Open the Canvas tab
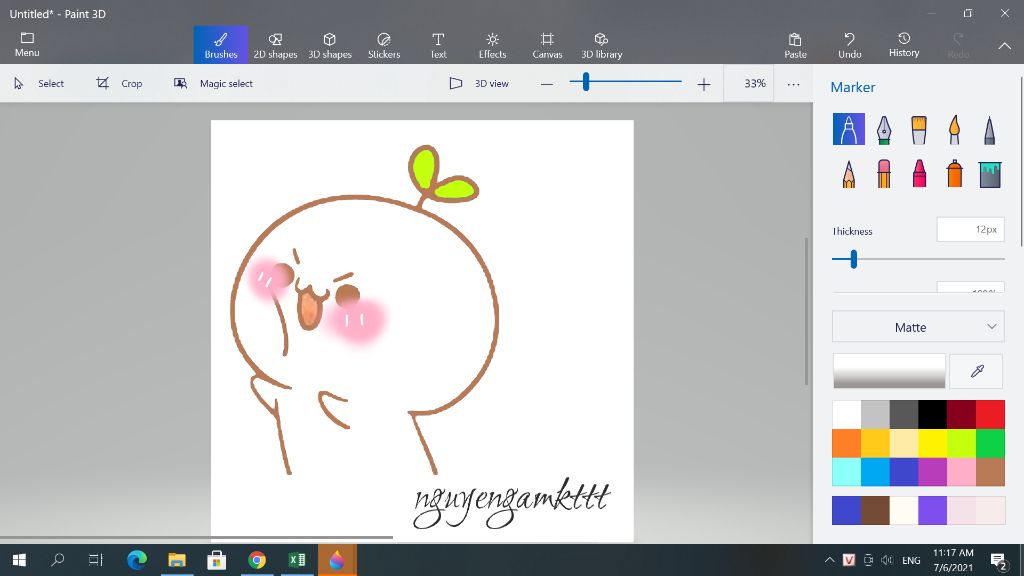The image size is (1024, 576). 547,45
